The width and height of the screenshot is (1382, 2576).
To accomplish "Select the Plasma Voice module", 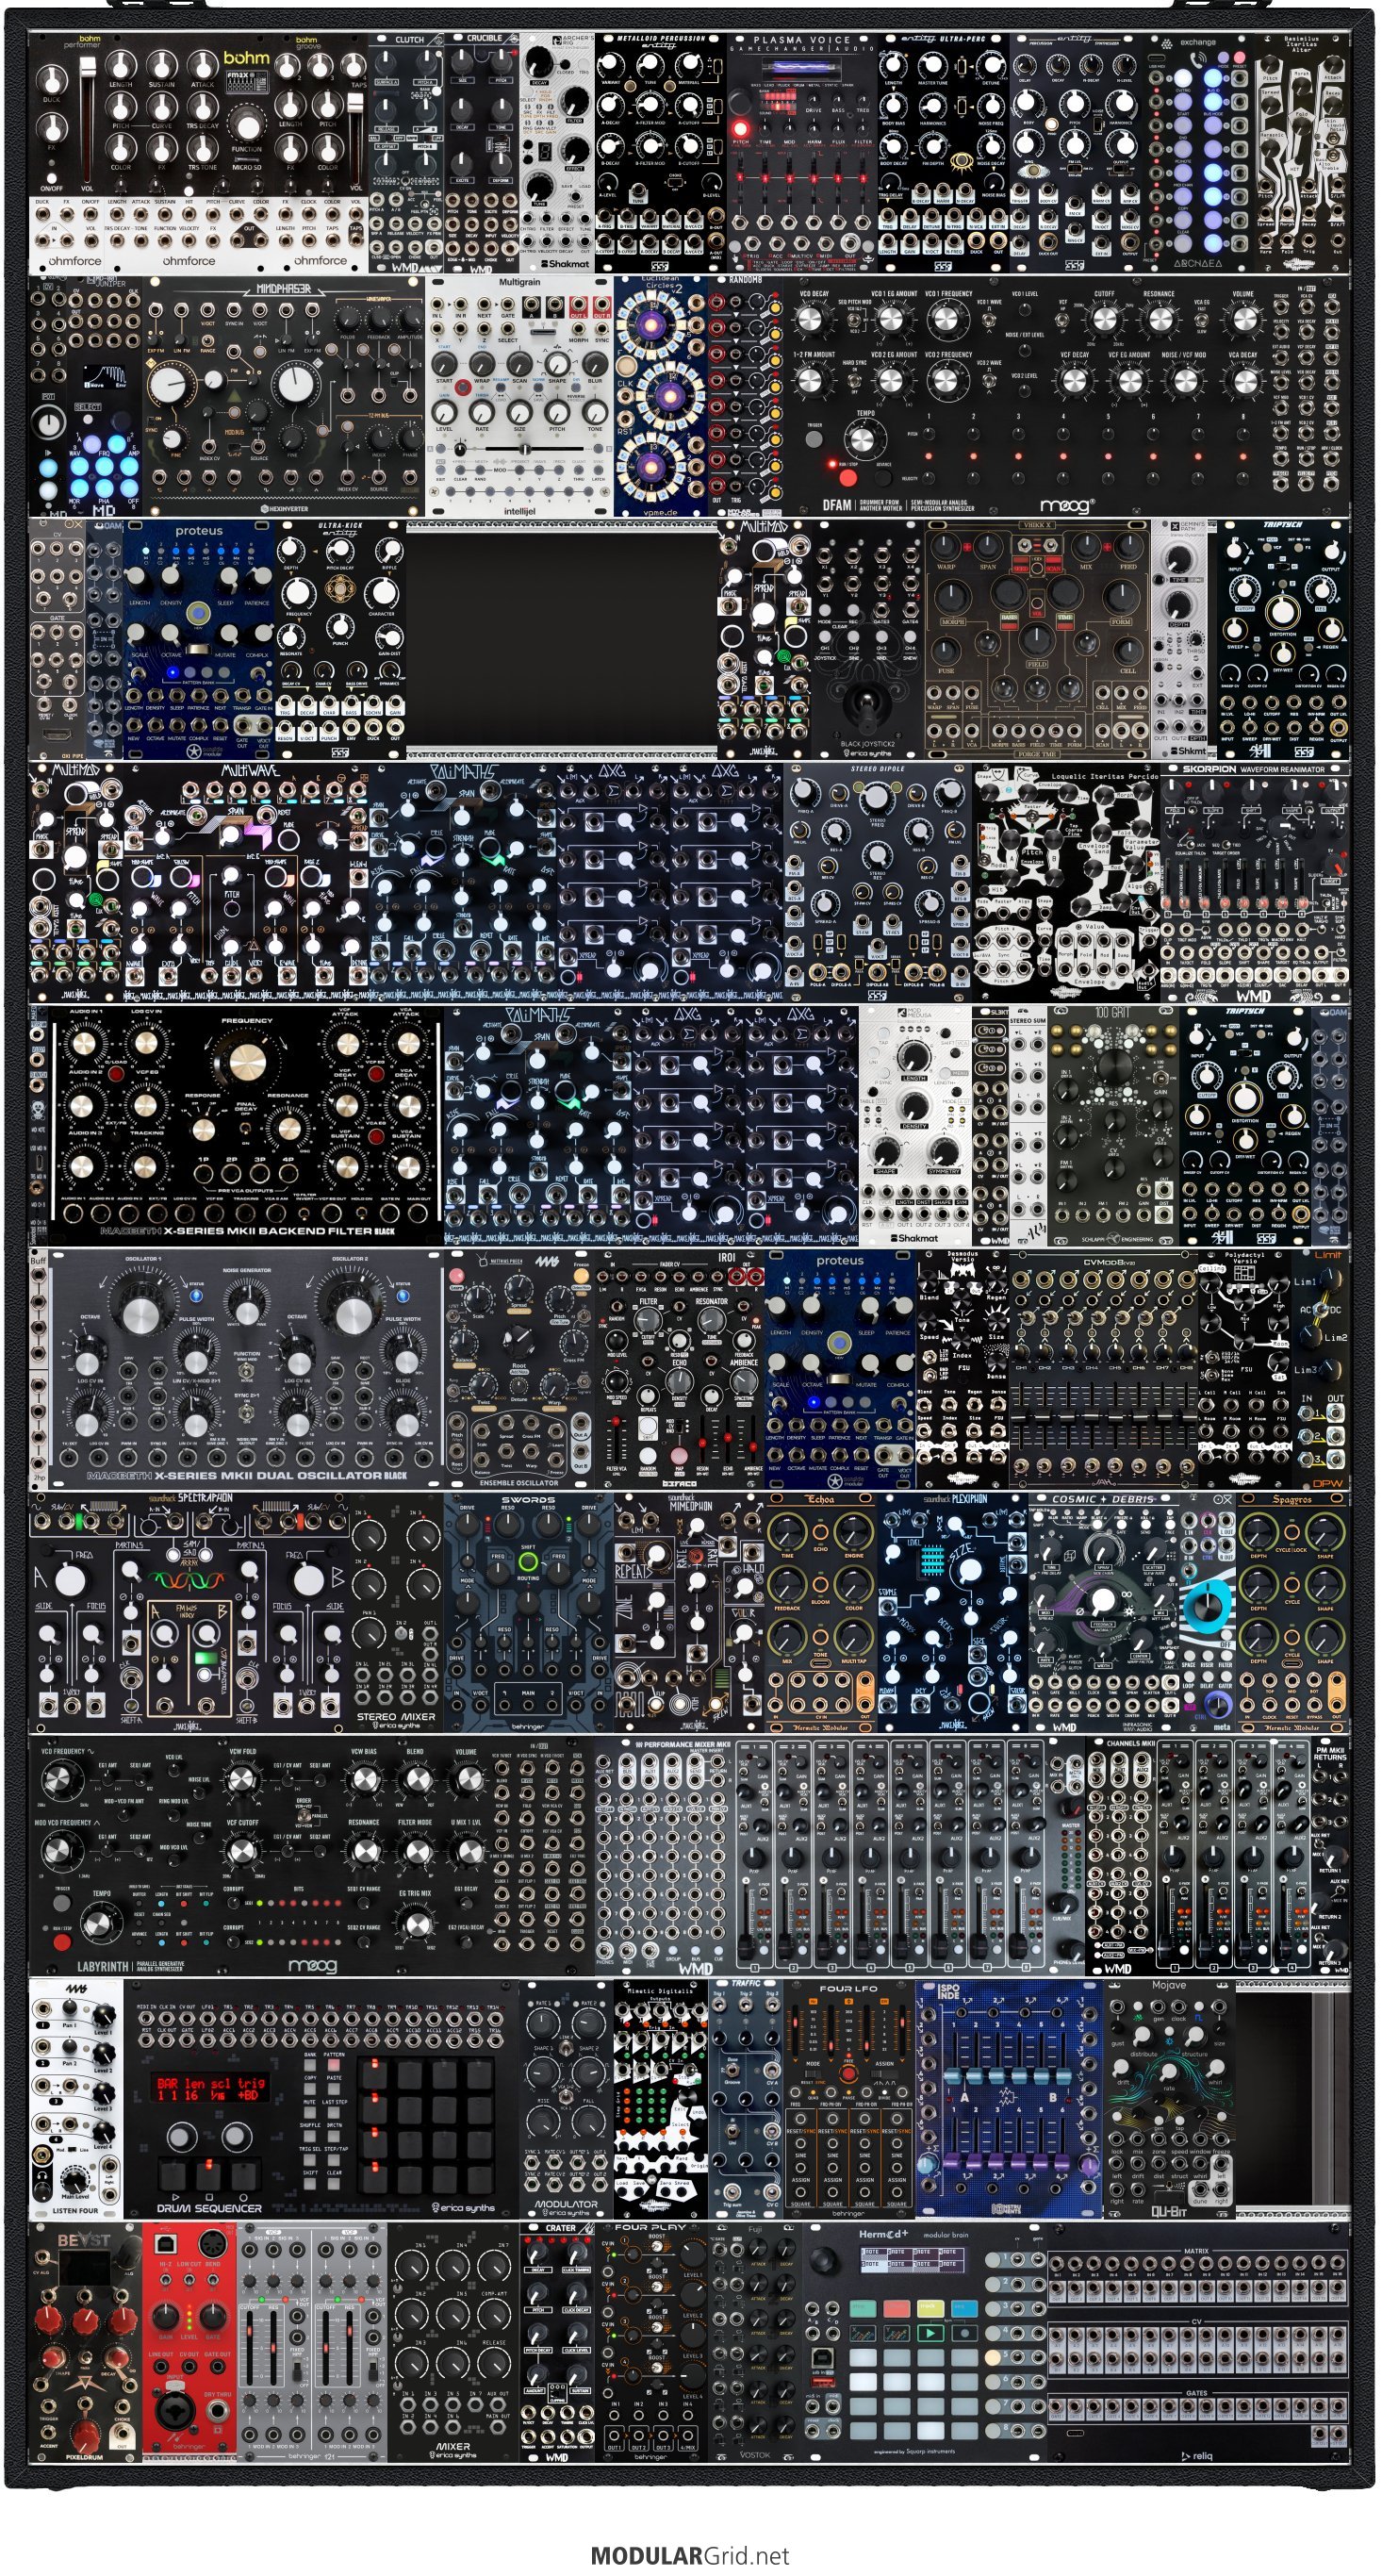I will pos(803,153).
